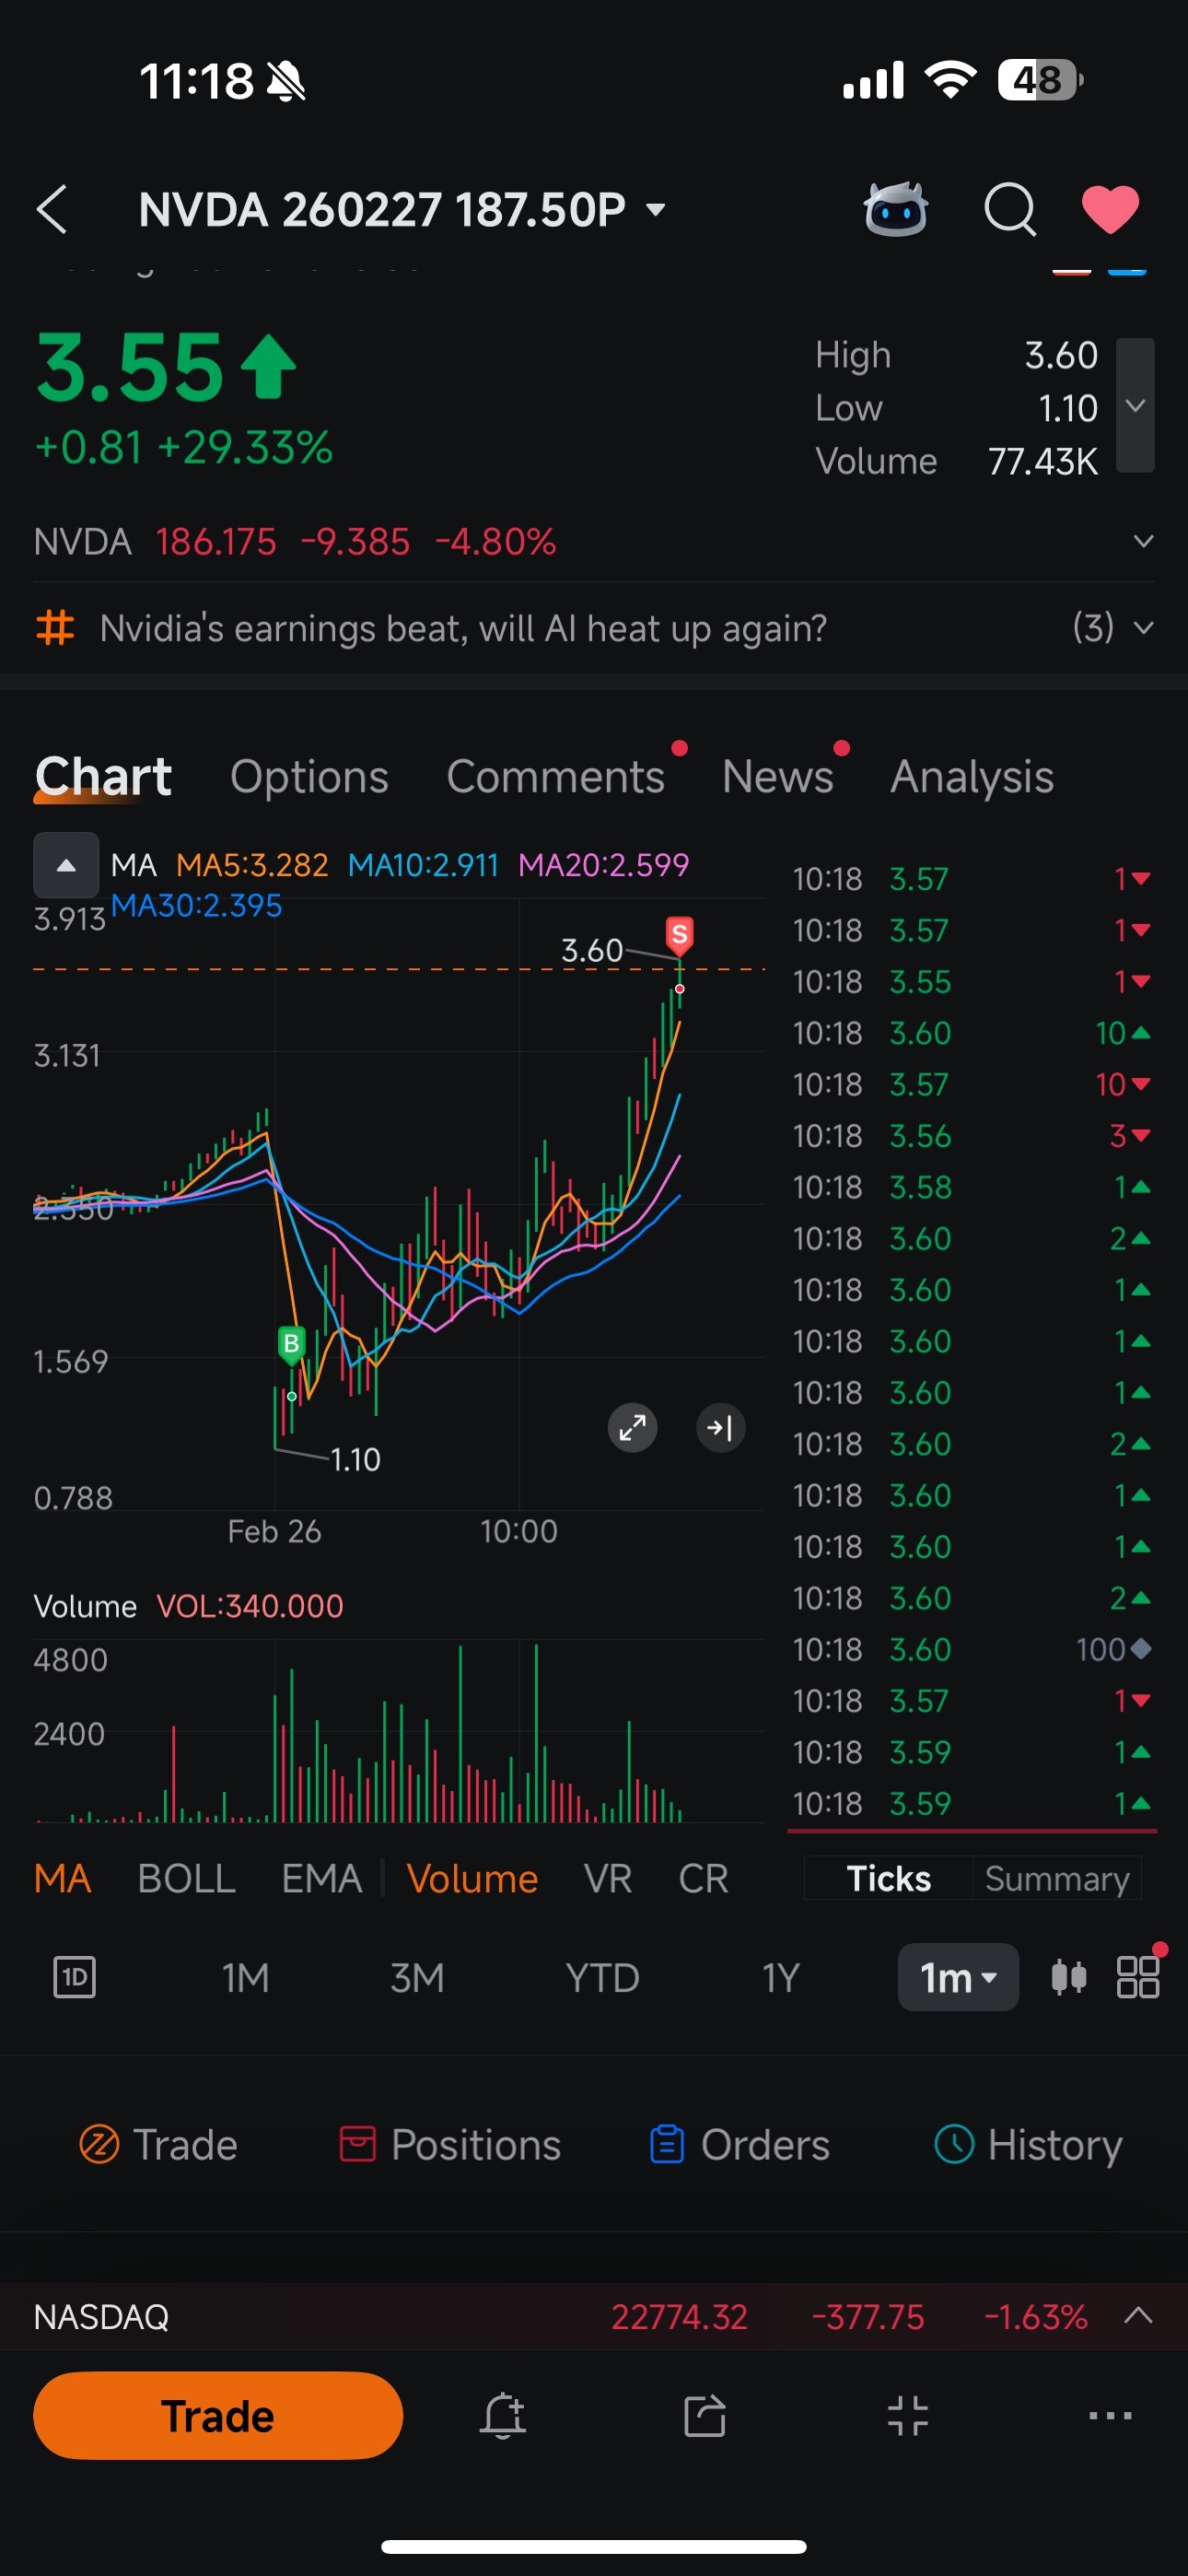
Task: Expand chart to fullscreen icon
Action: pyautogui.click(x=632, y=1427)
